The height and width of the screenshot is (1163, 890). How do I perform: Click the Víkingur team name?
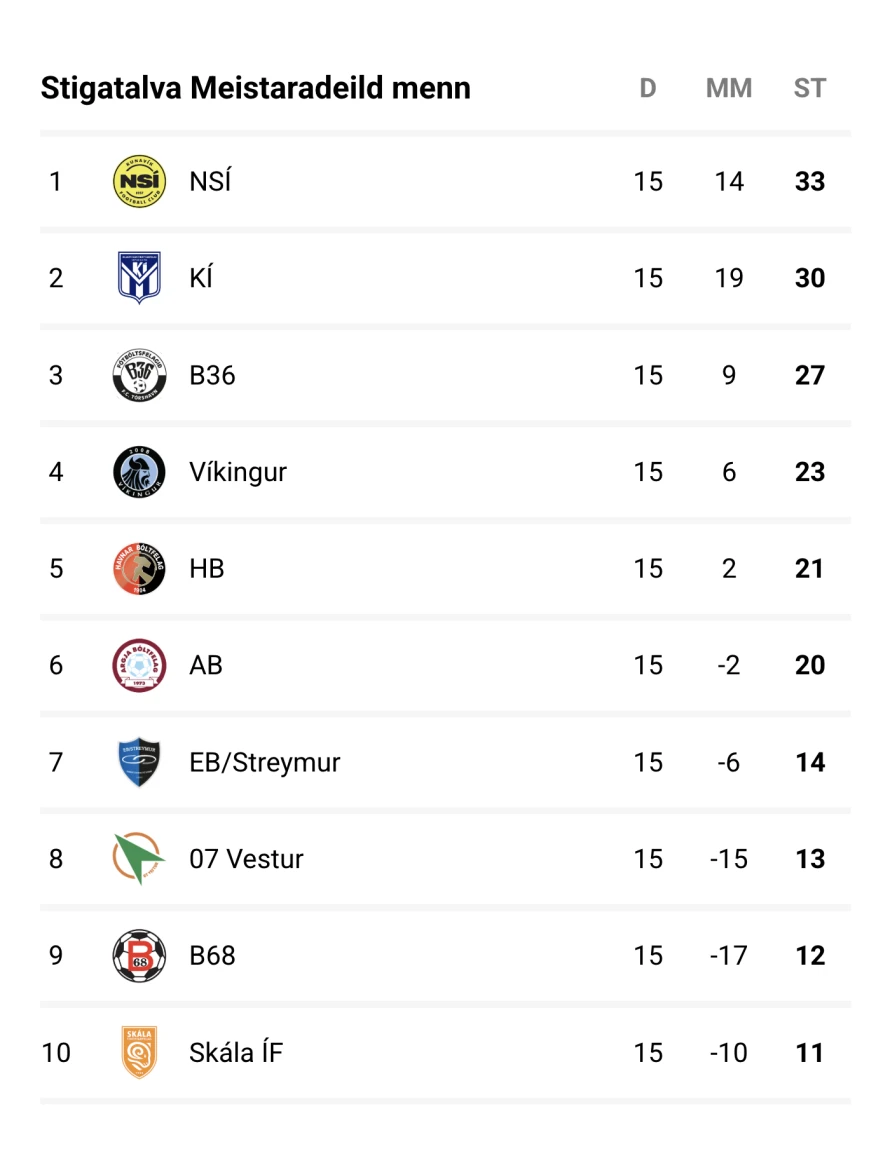click(x=238, y=472)
